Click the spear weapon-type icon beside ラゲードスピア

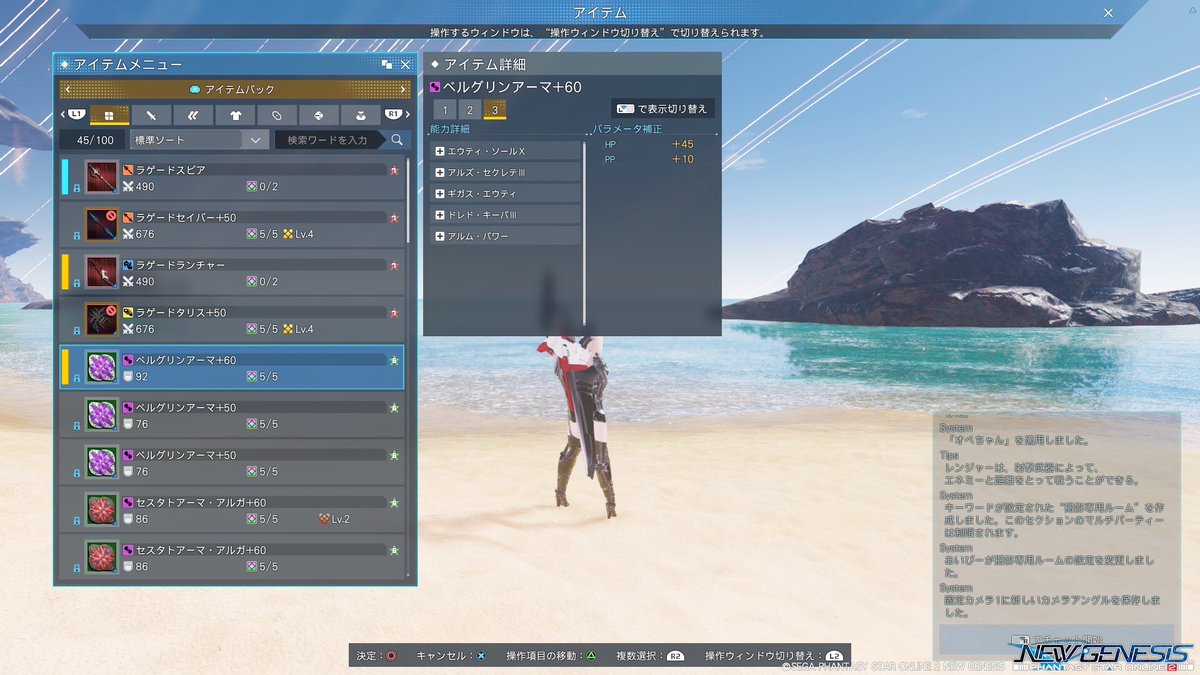pyautogui.click(x=128, y=170)
